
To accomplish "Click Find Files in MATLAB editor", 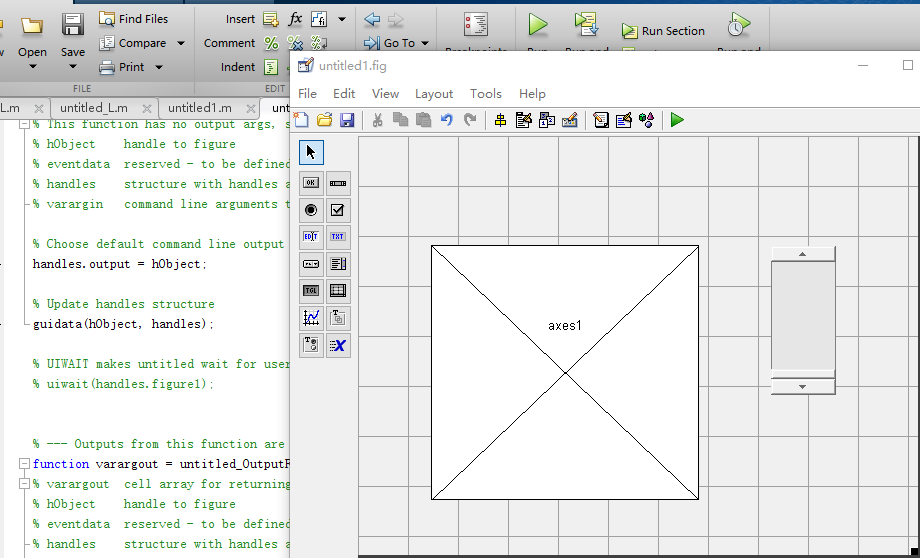I will pyautogui.click(x=133, y=19).
